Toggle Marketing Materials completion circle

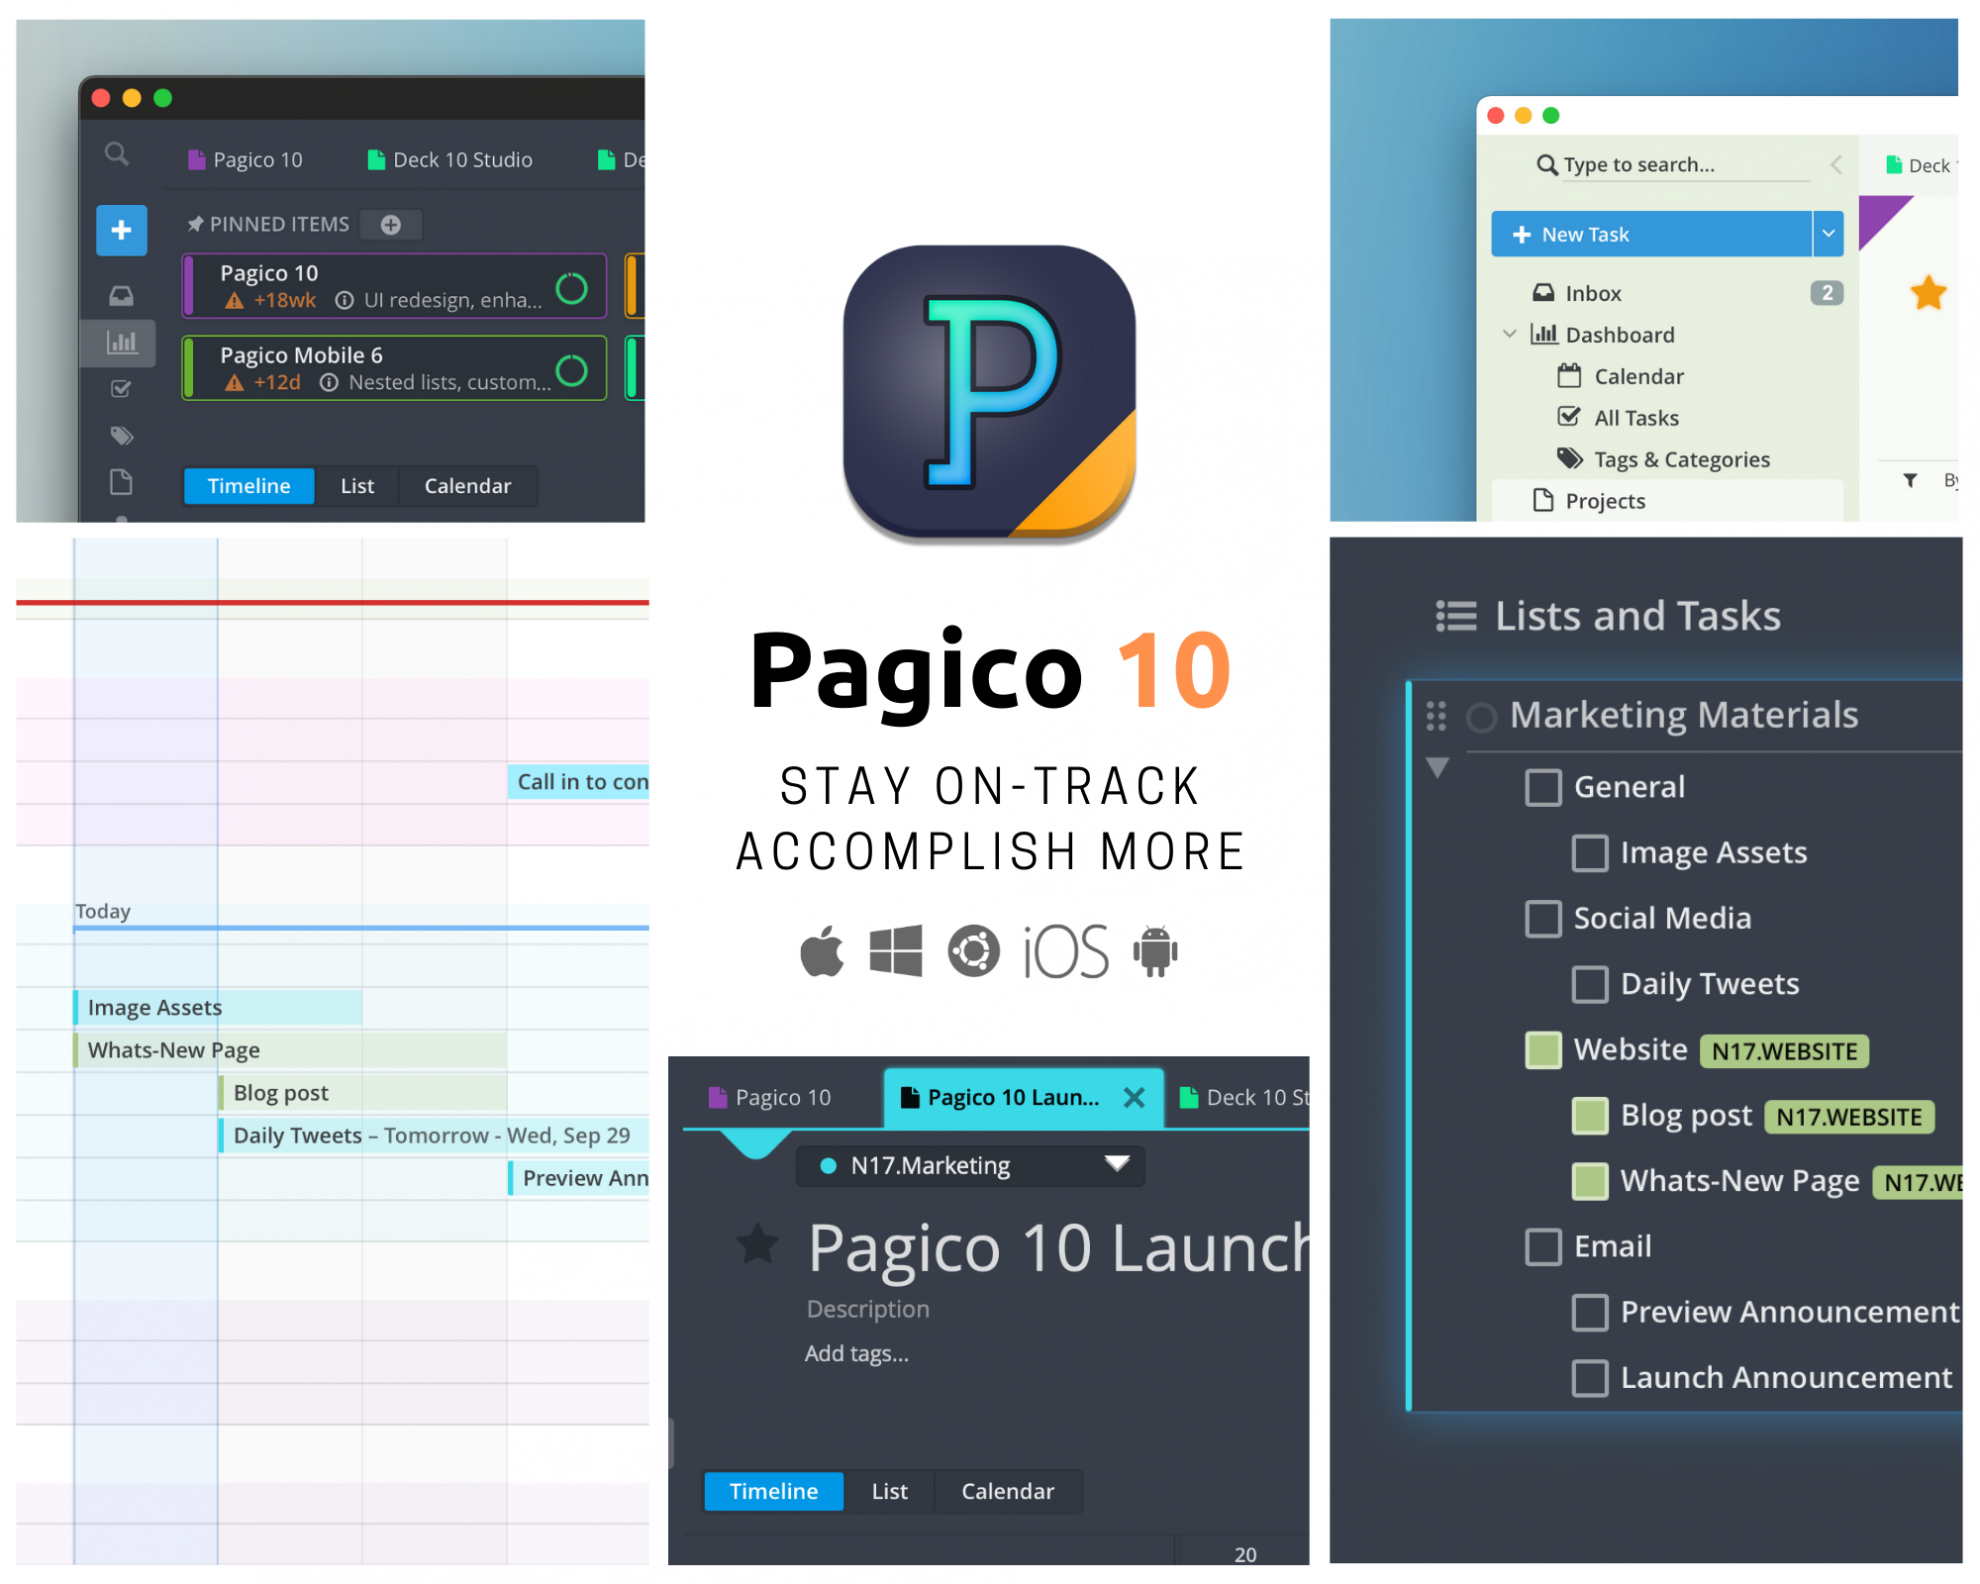click(1481, 717)
